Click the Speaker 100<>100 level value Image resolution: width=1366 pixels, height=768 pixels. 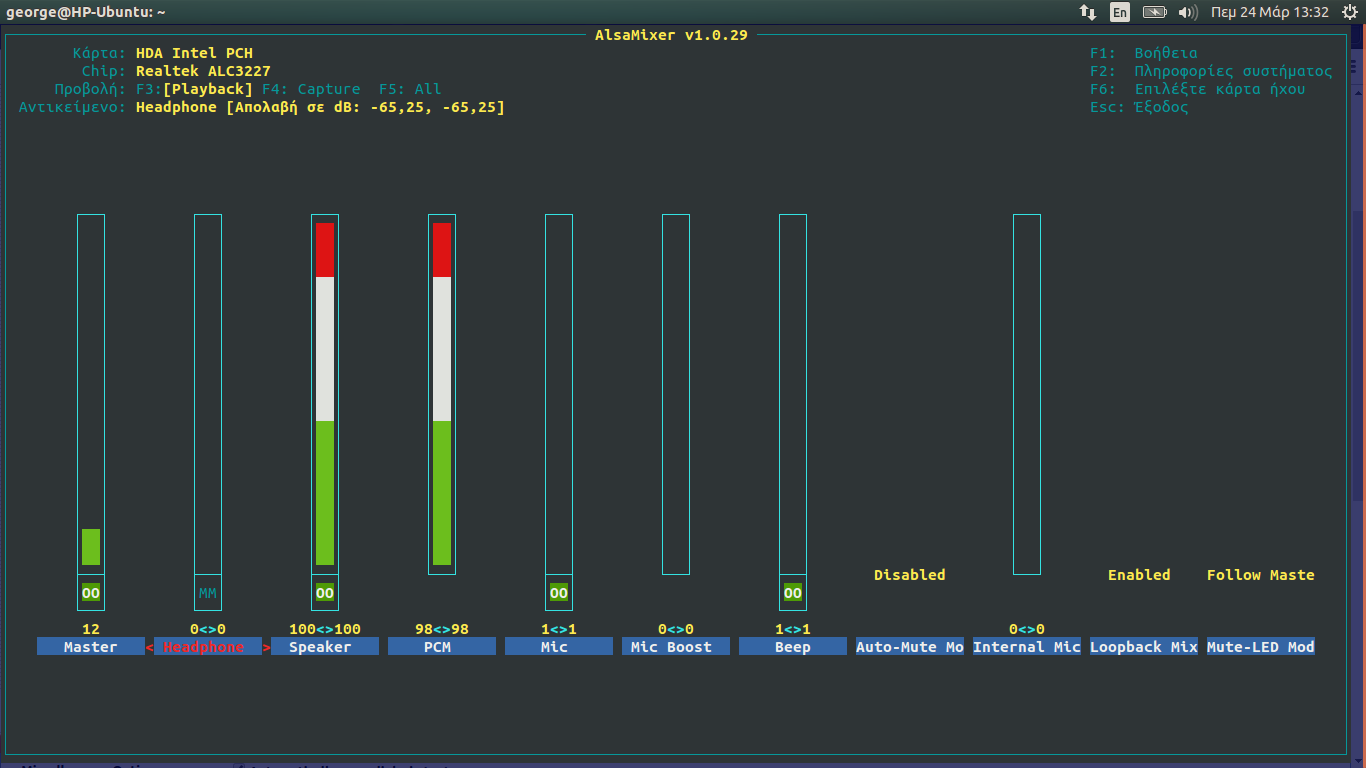coord(325,629)
